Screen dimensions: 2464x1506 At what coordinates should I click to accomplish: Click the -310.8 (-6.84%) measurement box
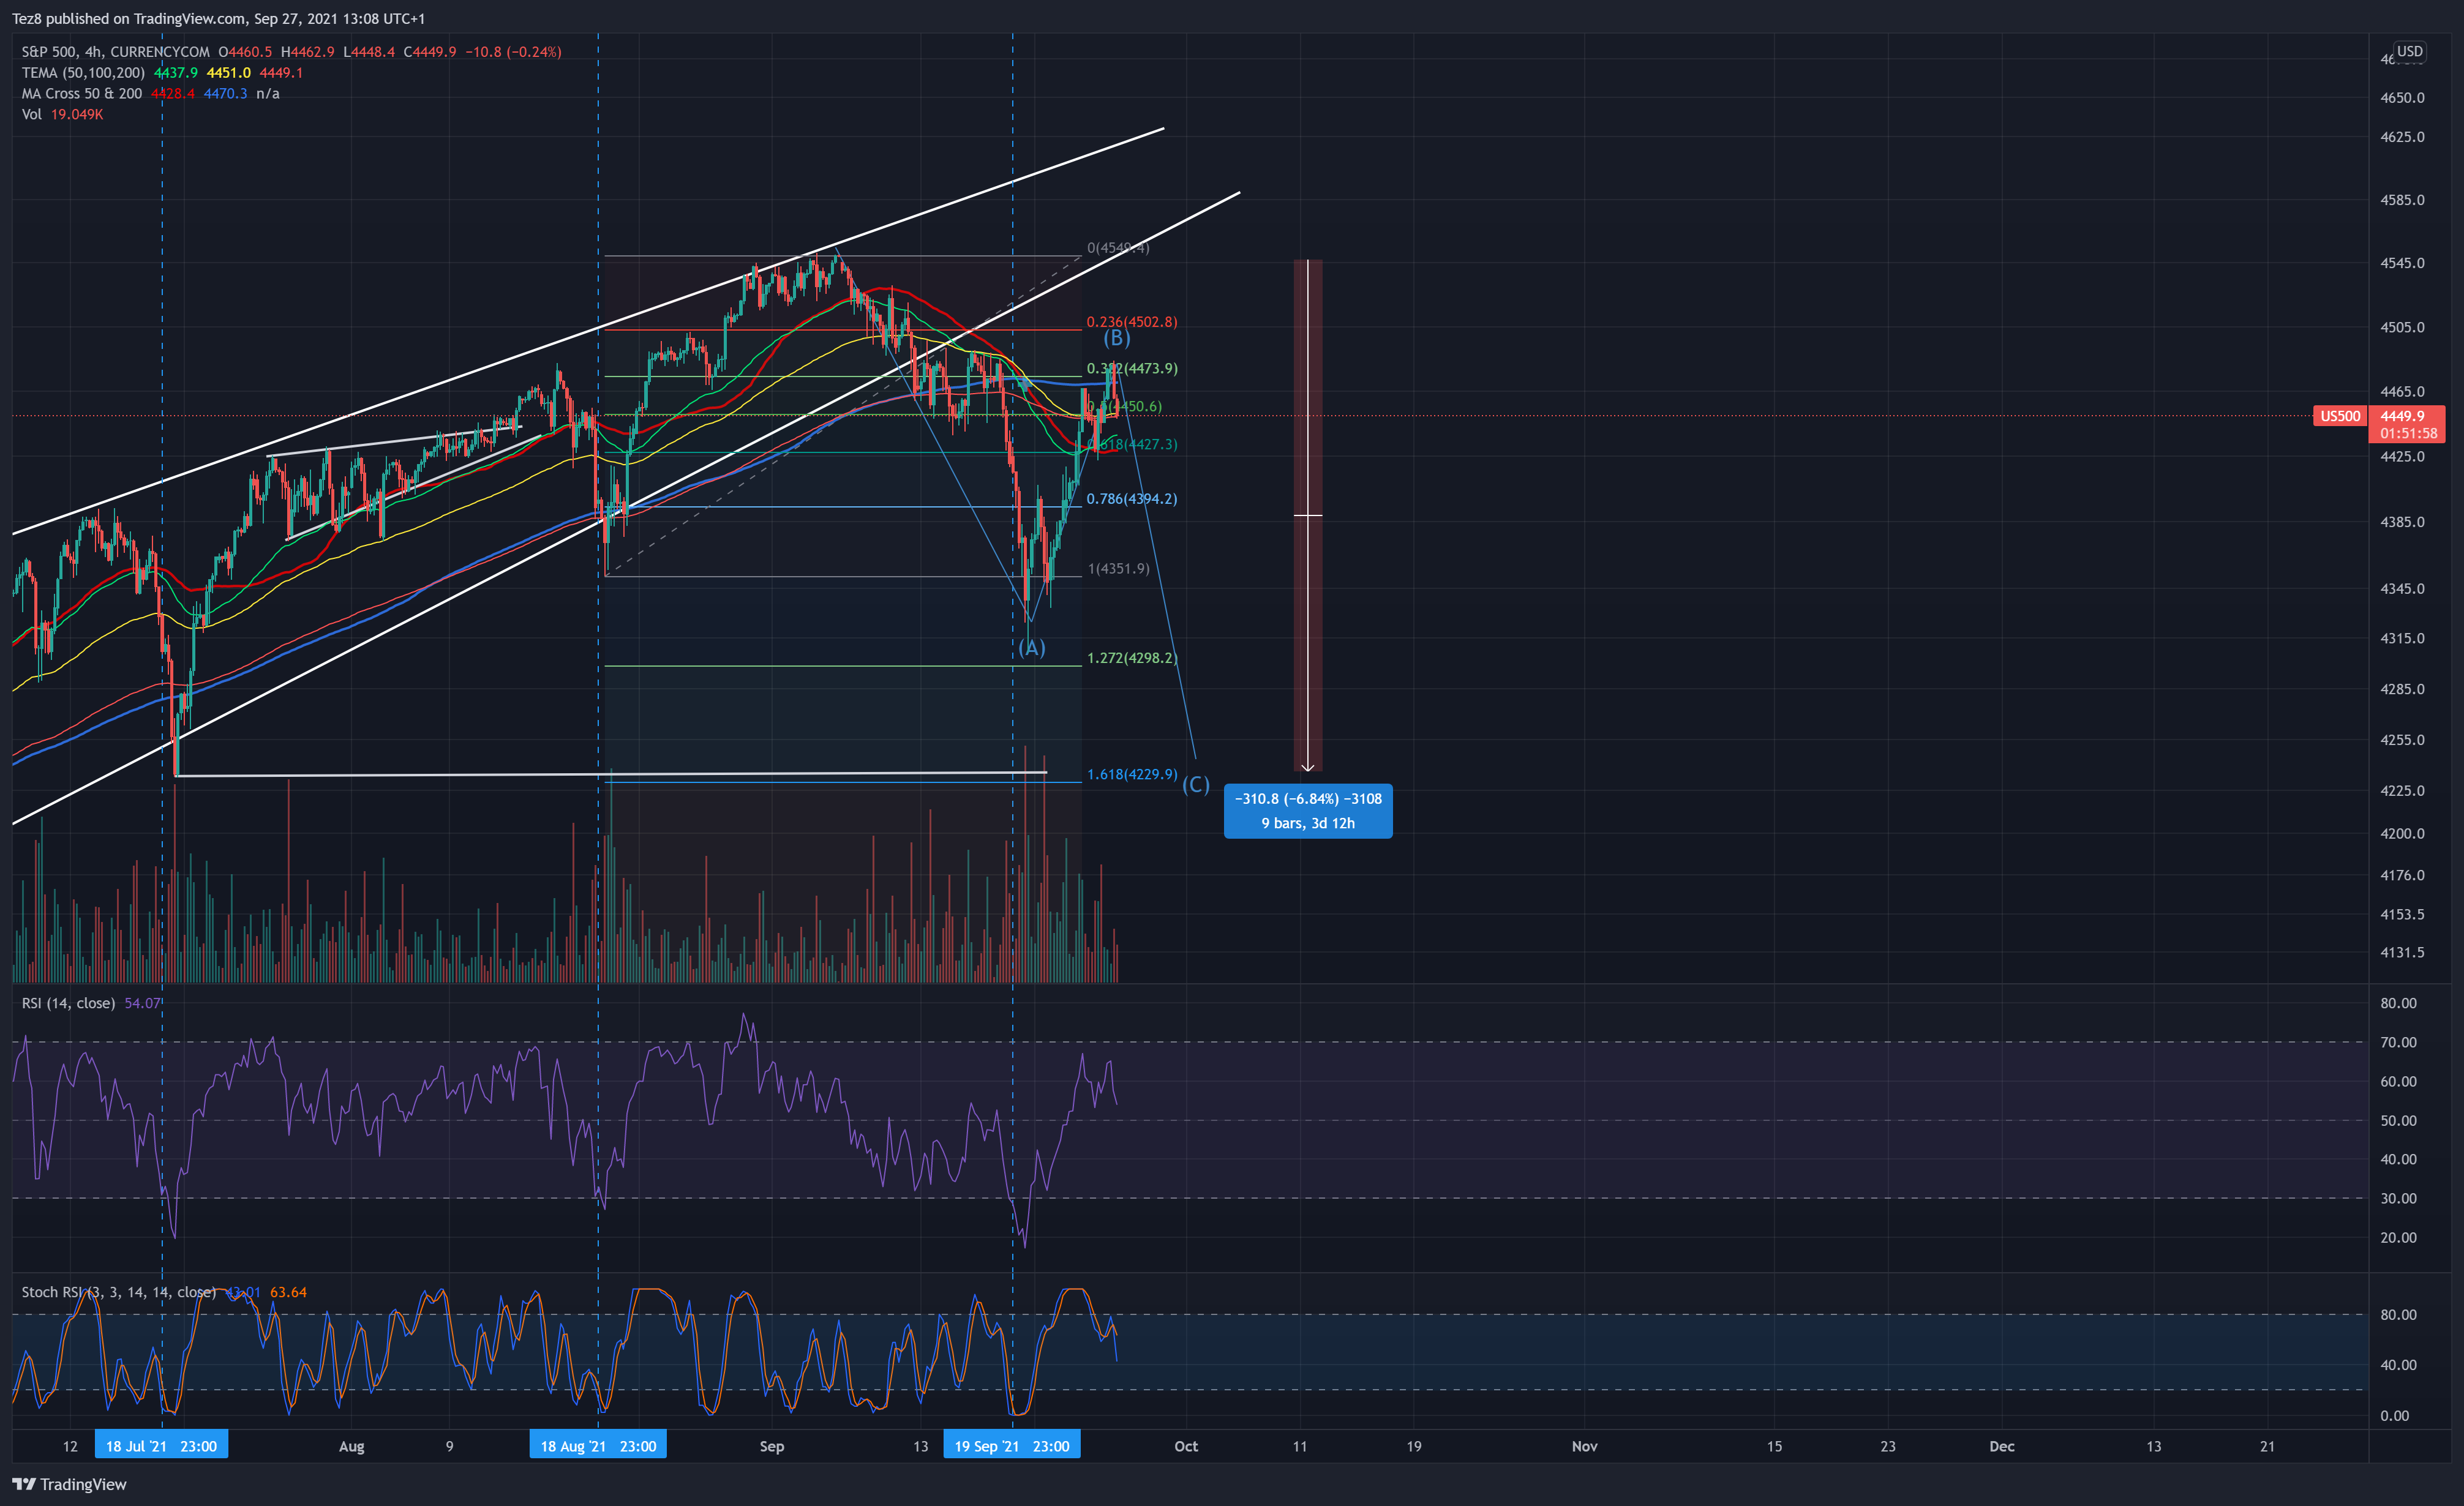click(x=1308, y=811)
